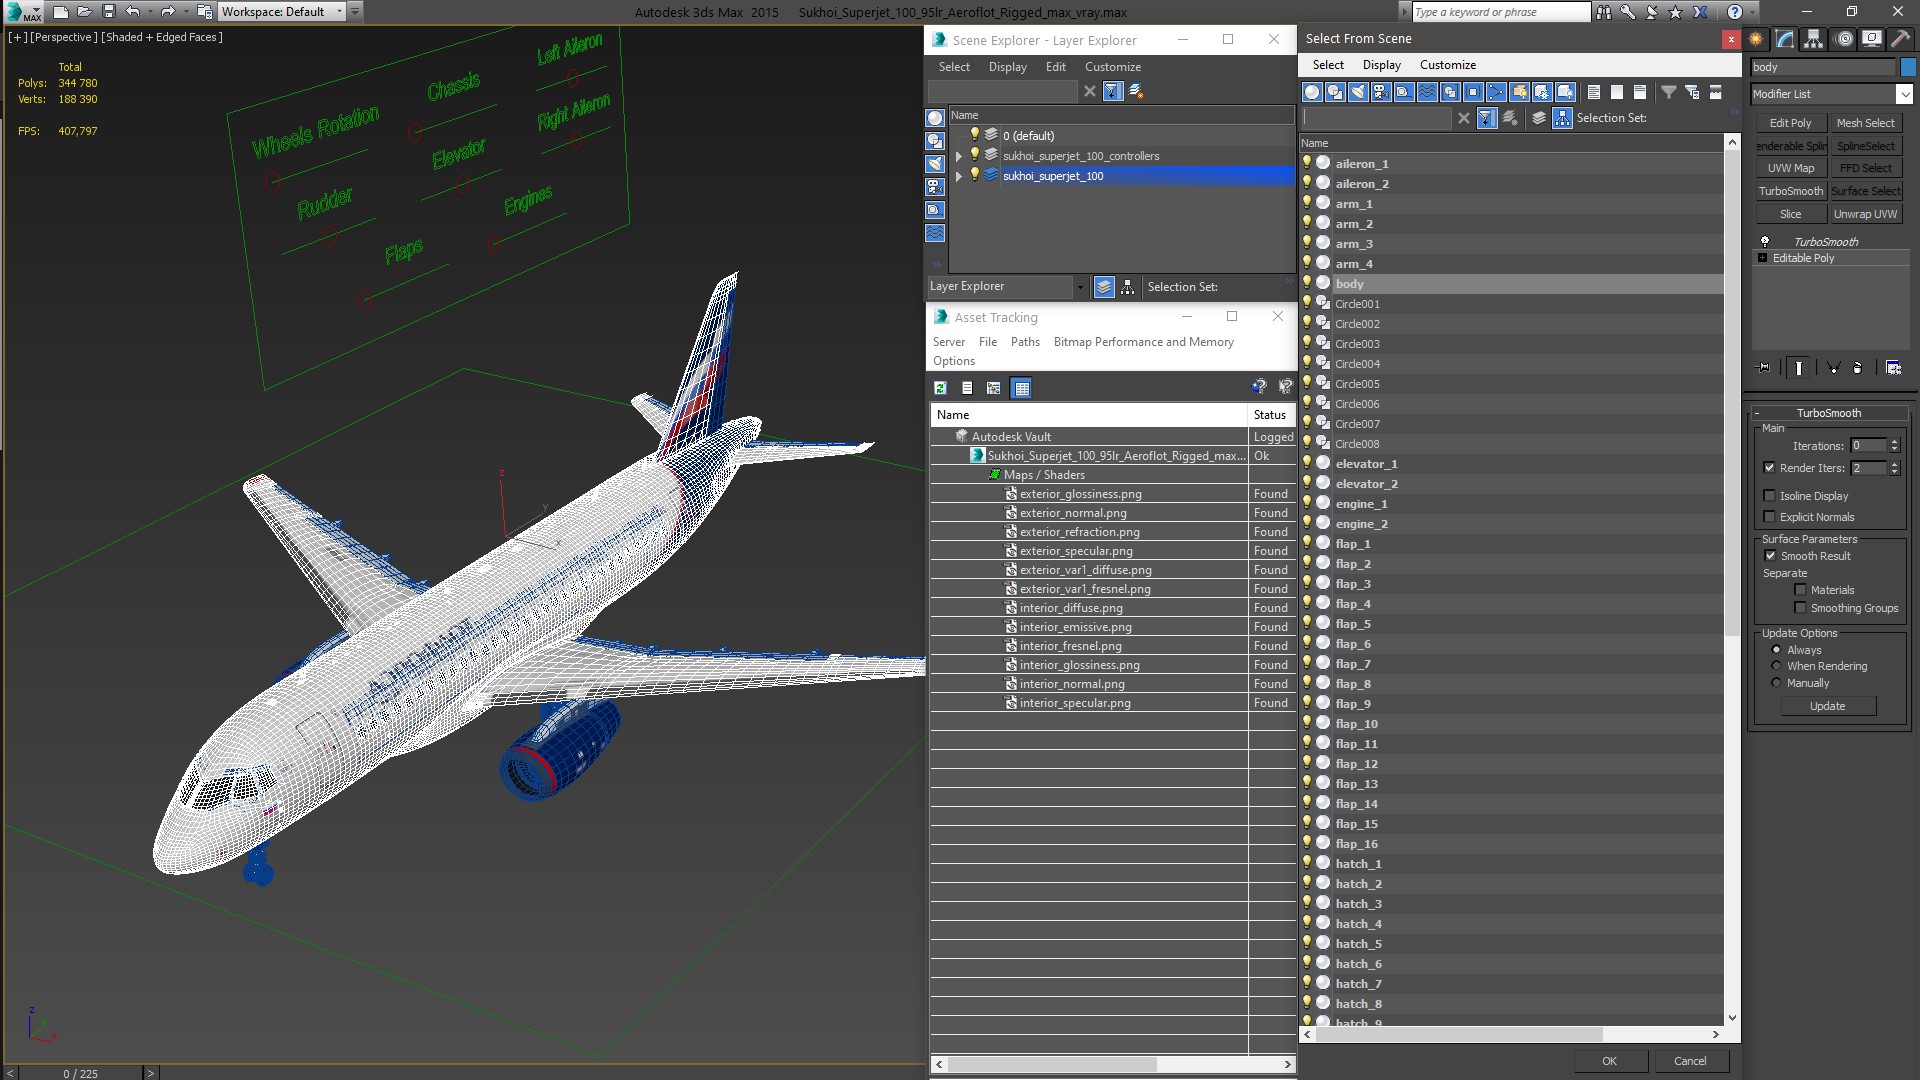
Task: Enable the Separate by Materials checkbox
Action: point(1800,590)
